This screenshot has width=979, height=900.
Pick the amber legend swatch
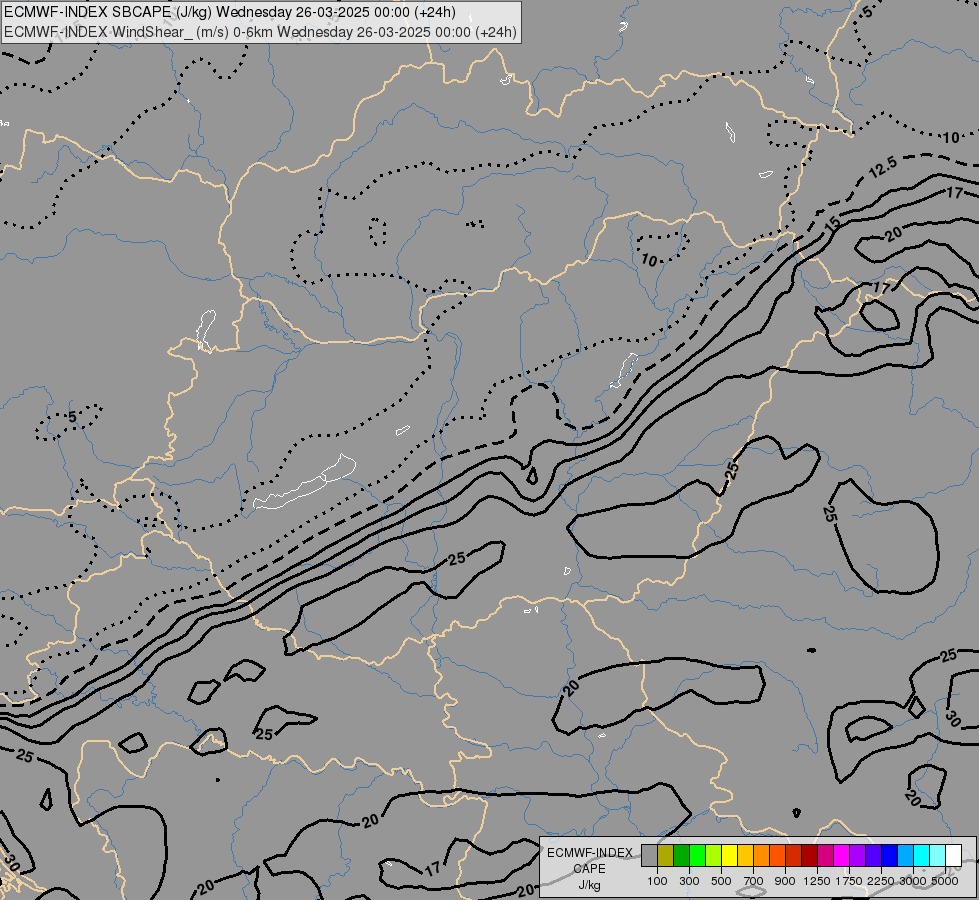click(x=745, y=855)
